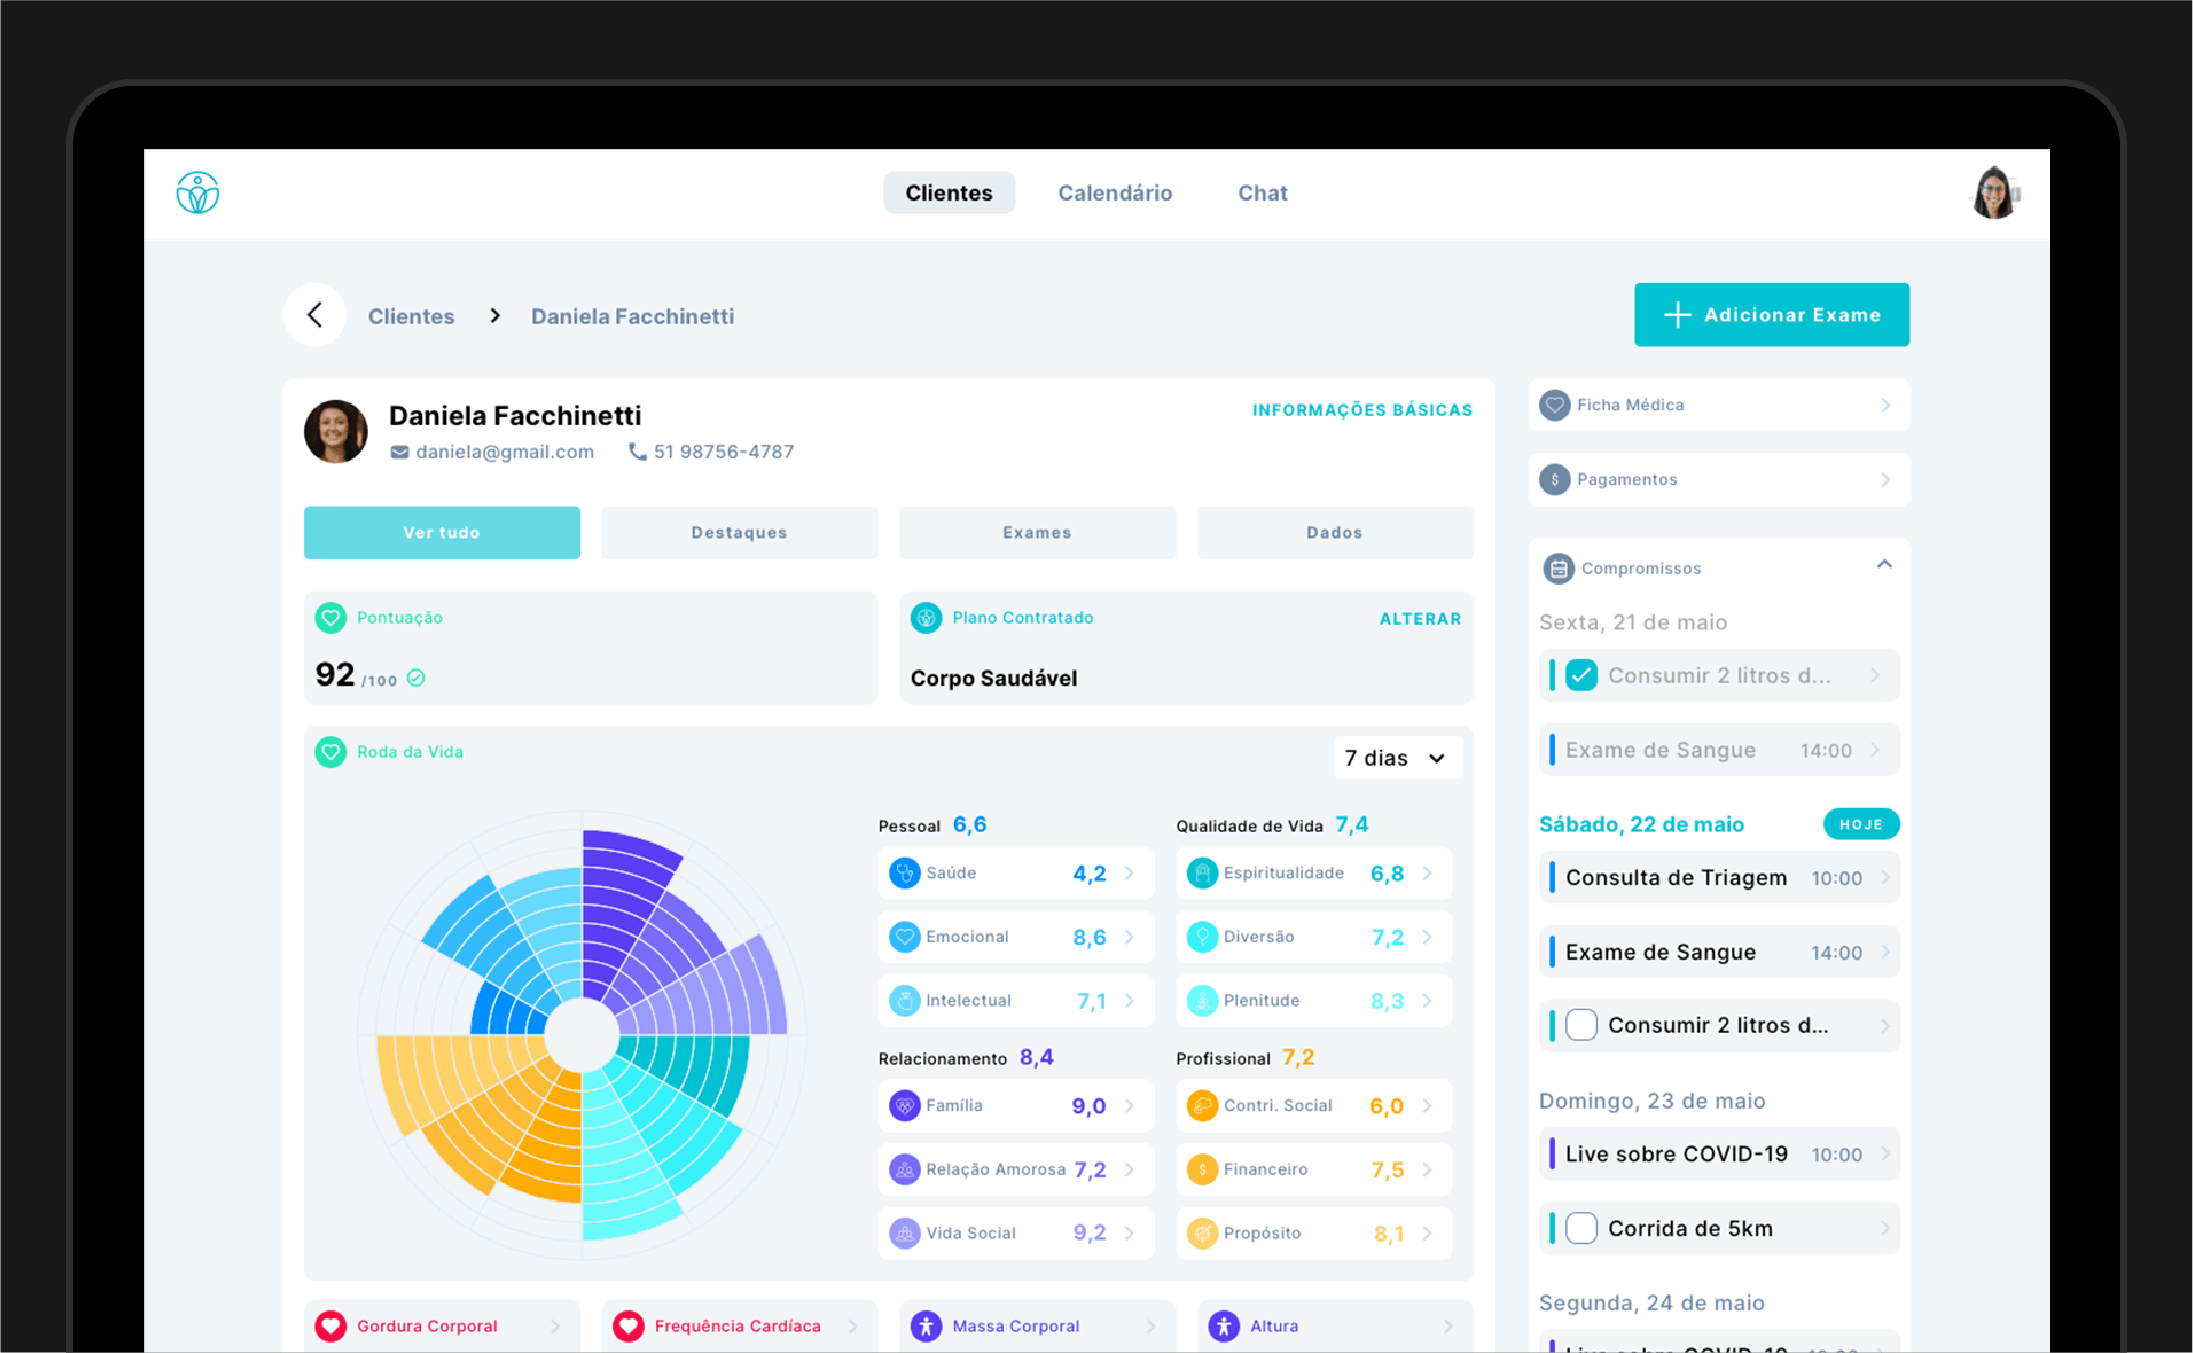Click the Financeiro coin icon

point(1201,1169)
